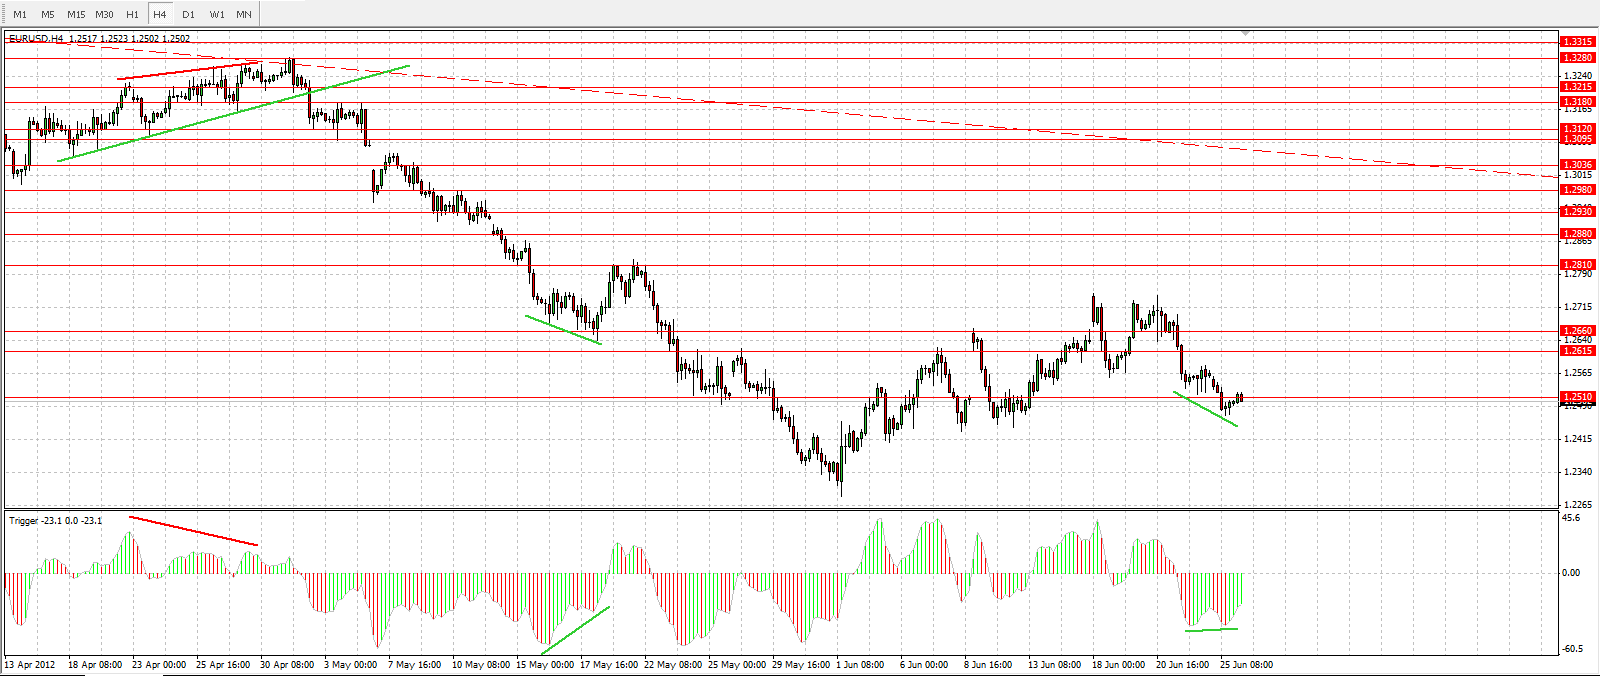Click the 0.00 indicator scale value
Viewport: 1600px width, 676px height.
[1571, 573]
